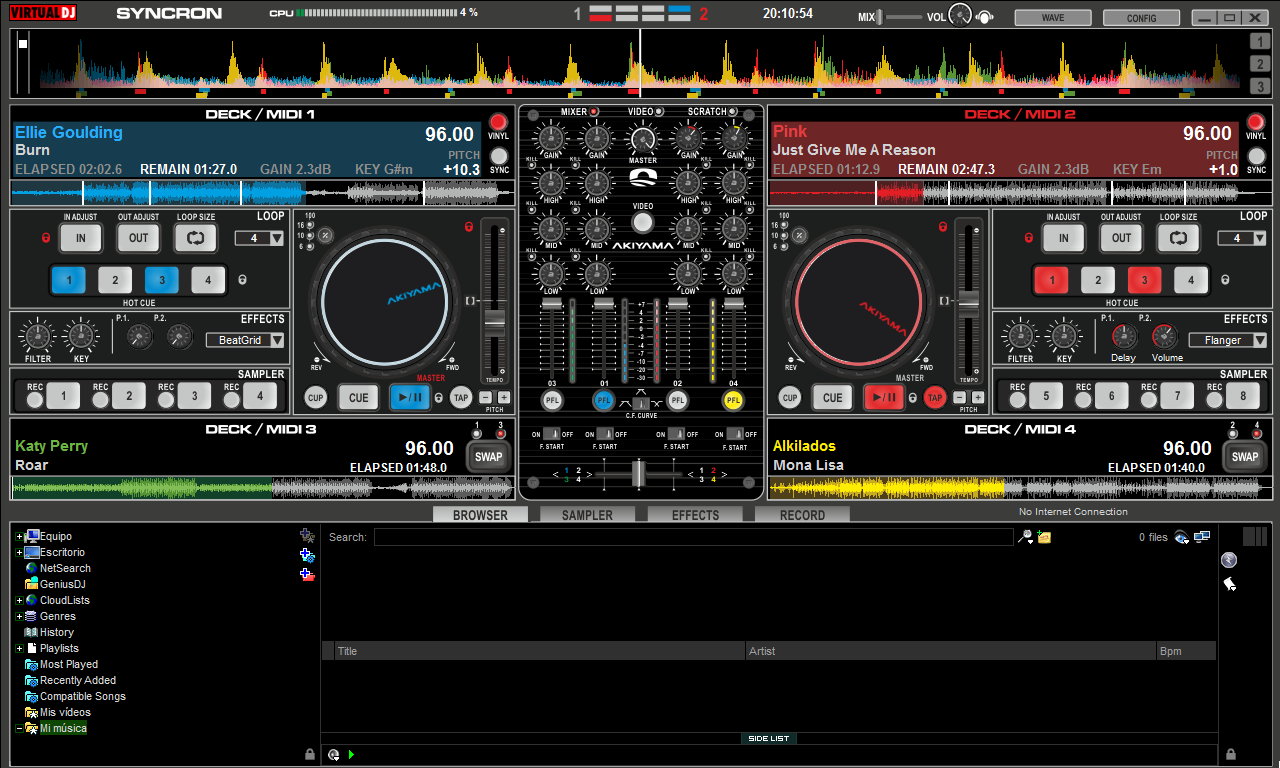The width and height of the screenshot is (1280, 768).
Task: Sort the file list by Artist column
Action: [x=950, y=651]
